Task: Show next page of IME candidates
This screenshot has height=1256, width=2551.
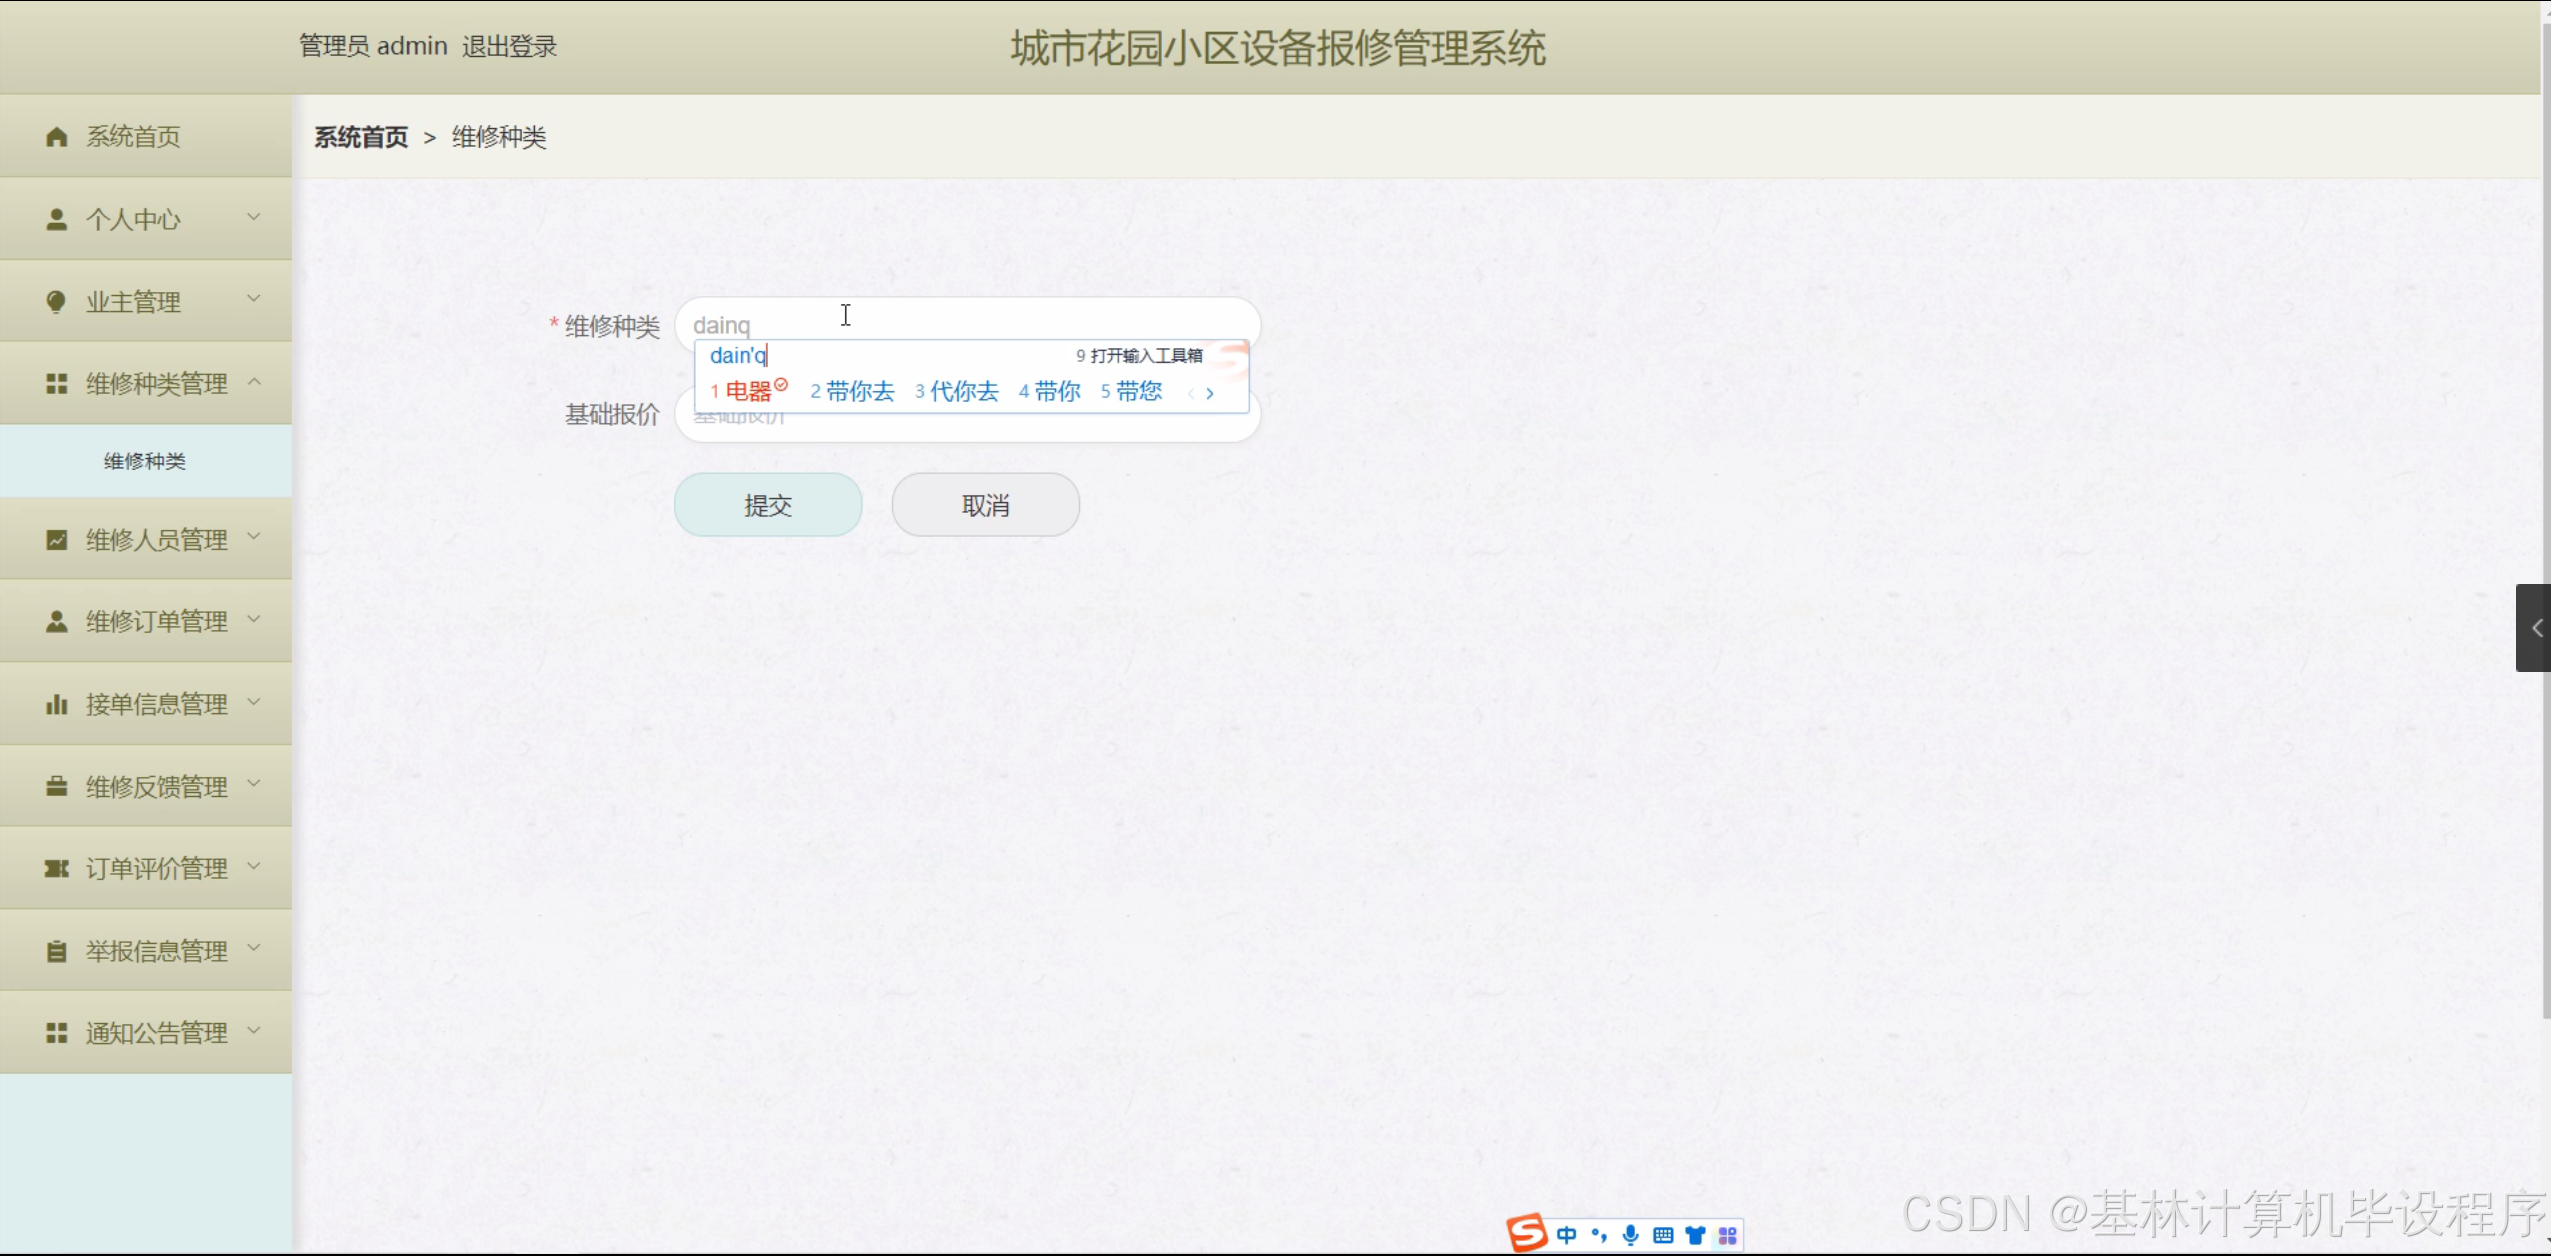Action: [1210, 393]
